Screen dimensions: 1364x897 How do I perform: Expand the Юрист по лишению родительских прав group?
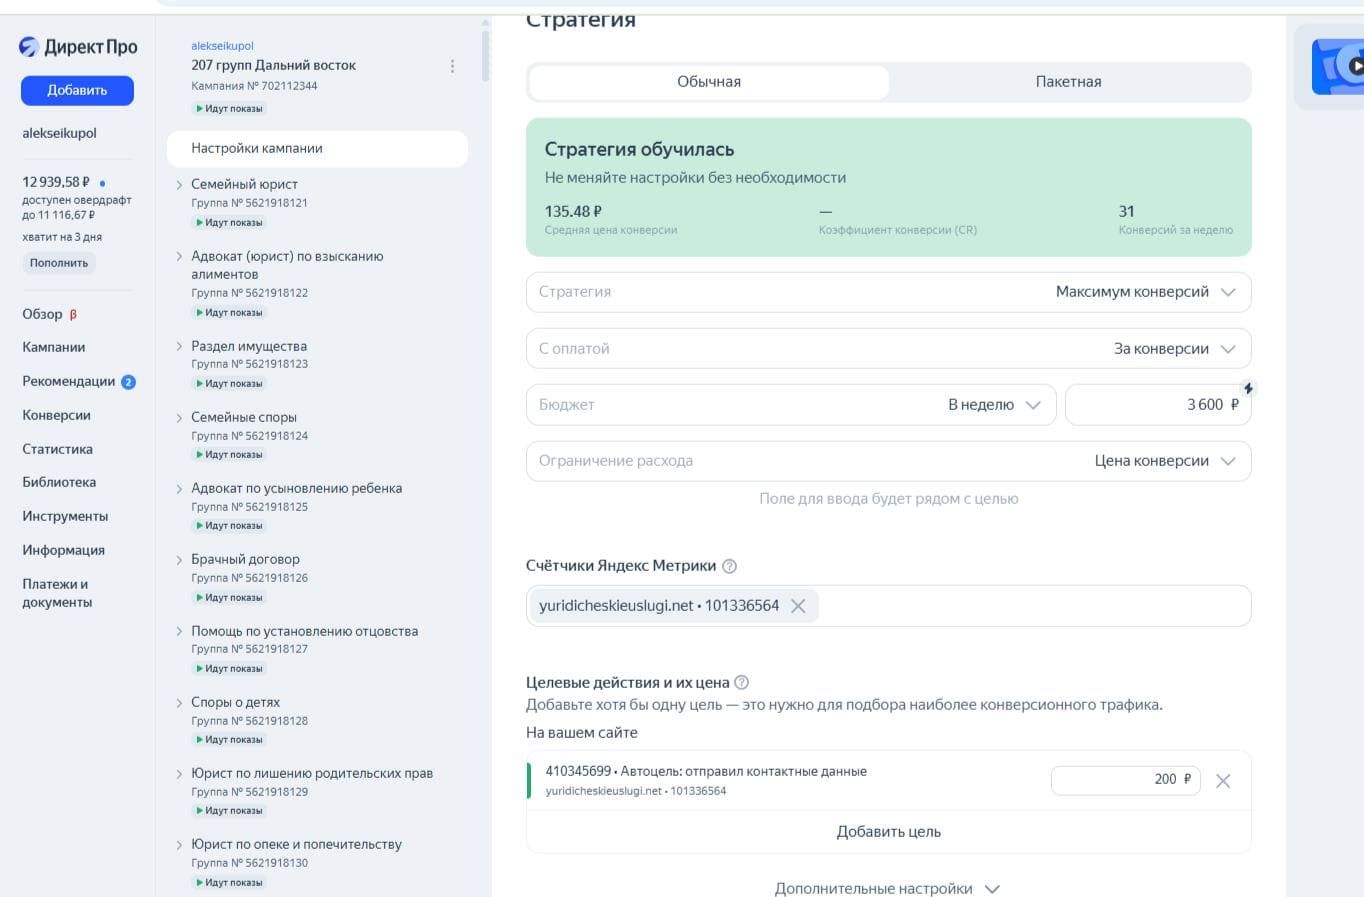point(179,774)
